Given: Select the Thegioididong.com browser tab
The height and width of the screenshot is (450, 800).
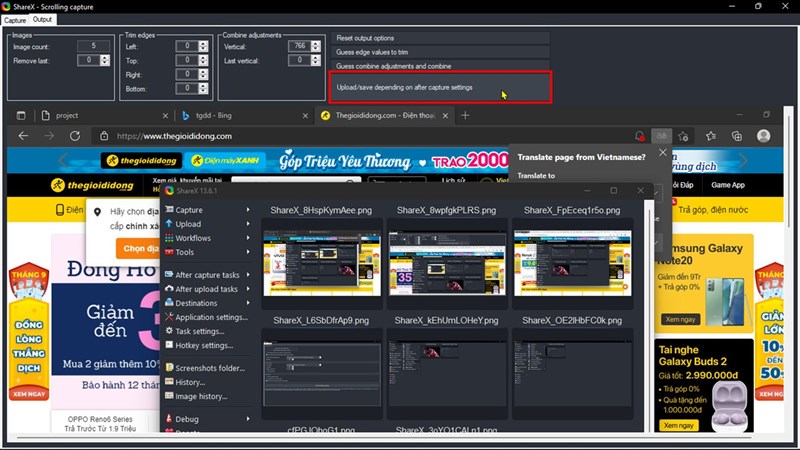Looking at the screenshot, I should coord(383,115).
